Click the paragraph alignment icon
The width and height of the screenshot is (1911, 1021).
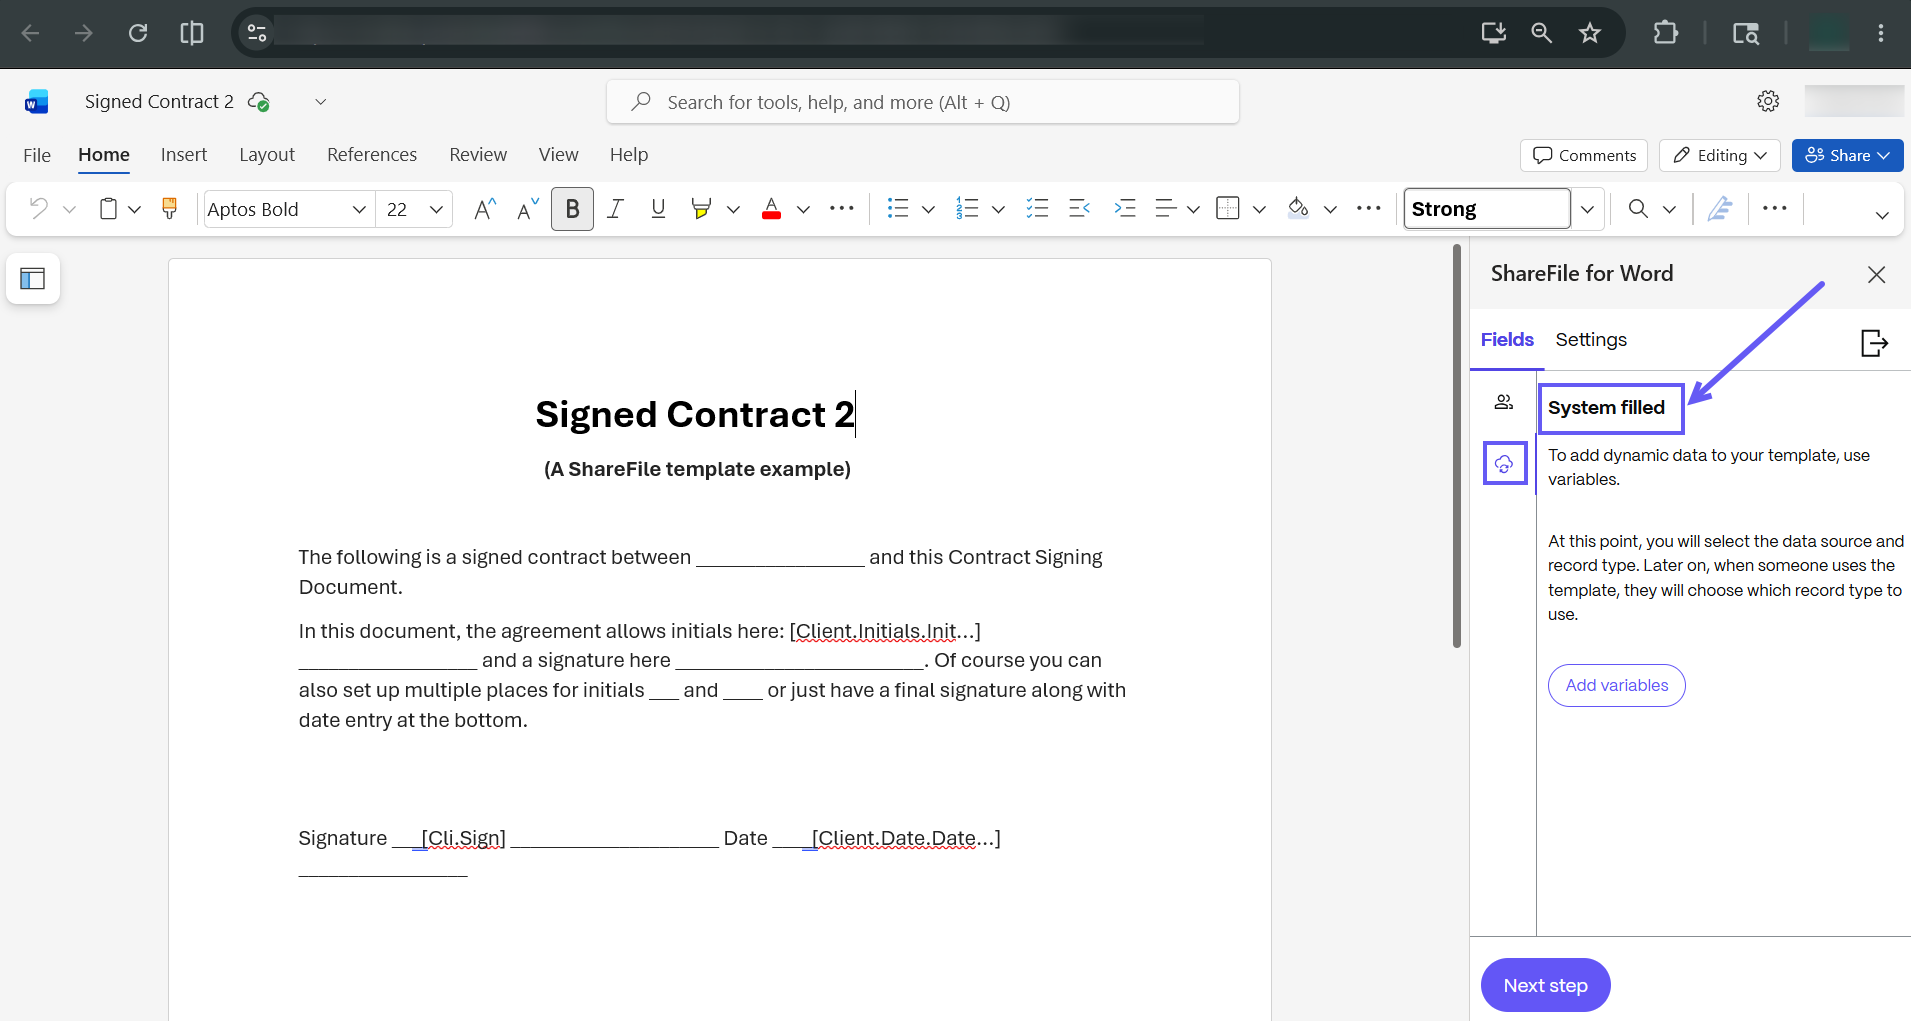click(1165, 208)
